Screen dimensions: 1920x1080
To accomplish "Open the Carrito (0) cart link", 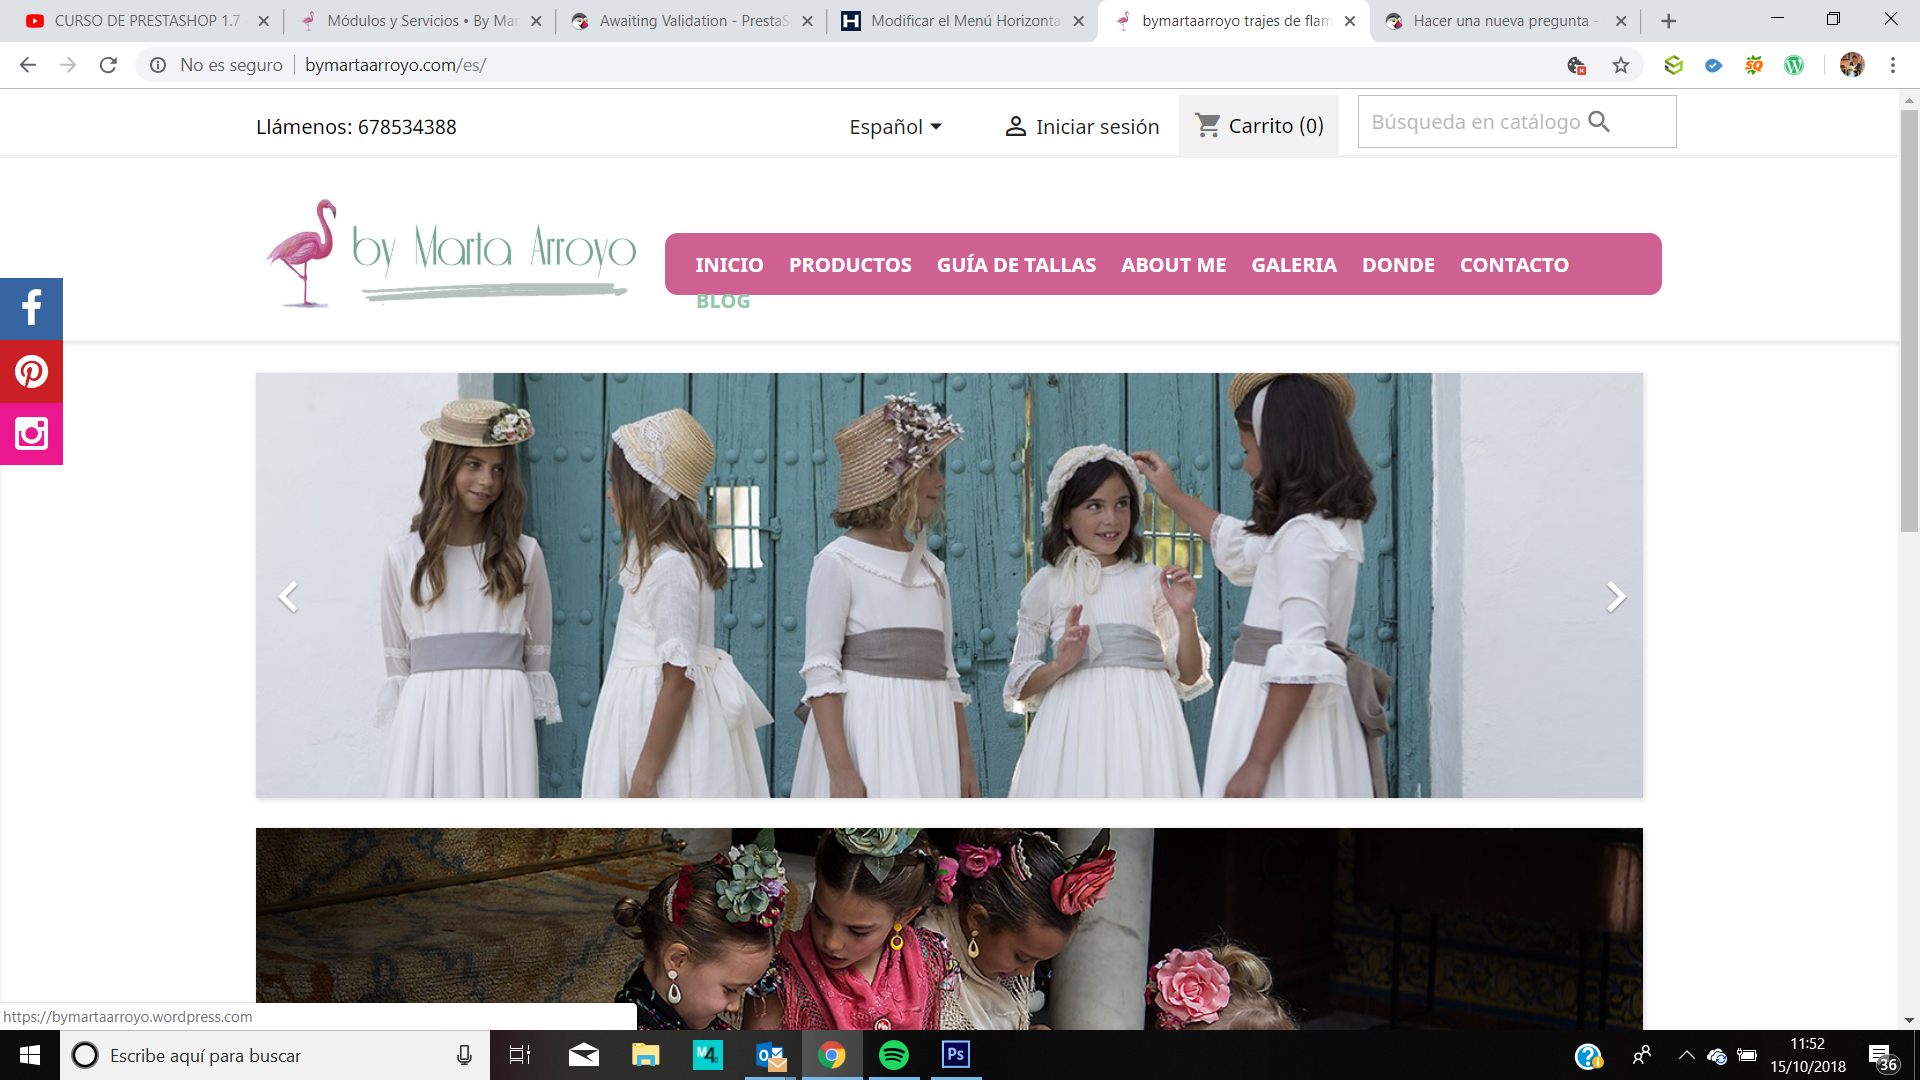I will point(1259,126).
